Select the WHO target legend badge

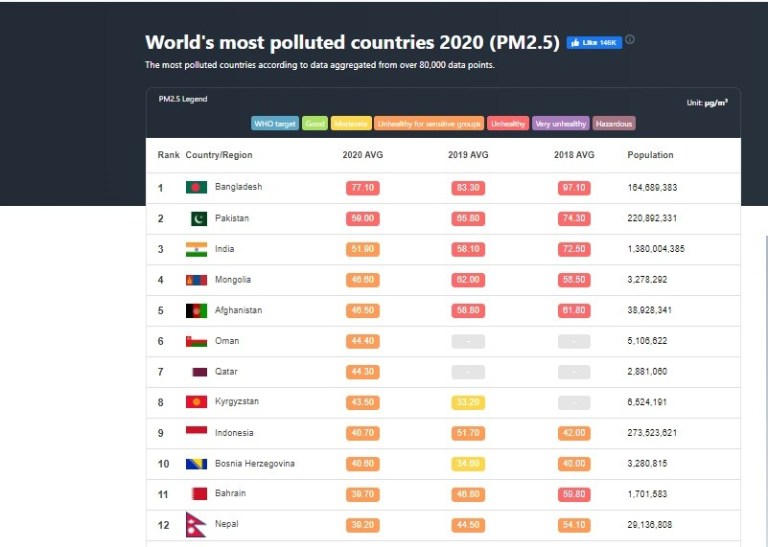coord(274,124)
